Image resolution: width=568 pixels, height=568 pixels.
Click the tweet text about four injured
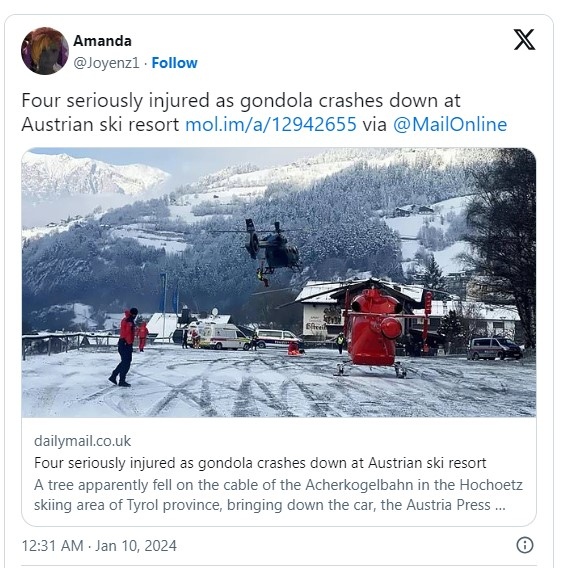[264, 112]
